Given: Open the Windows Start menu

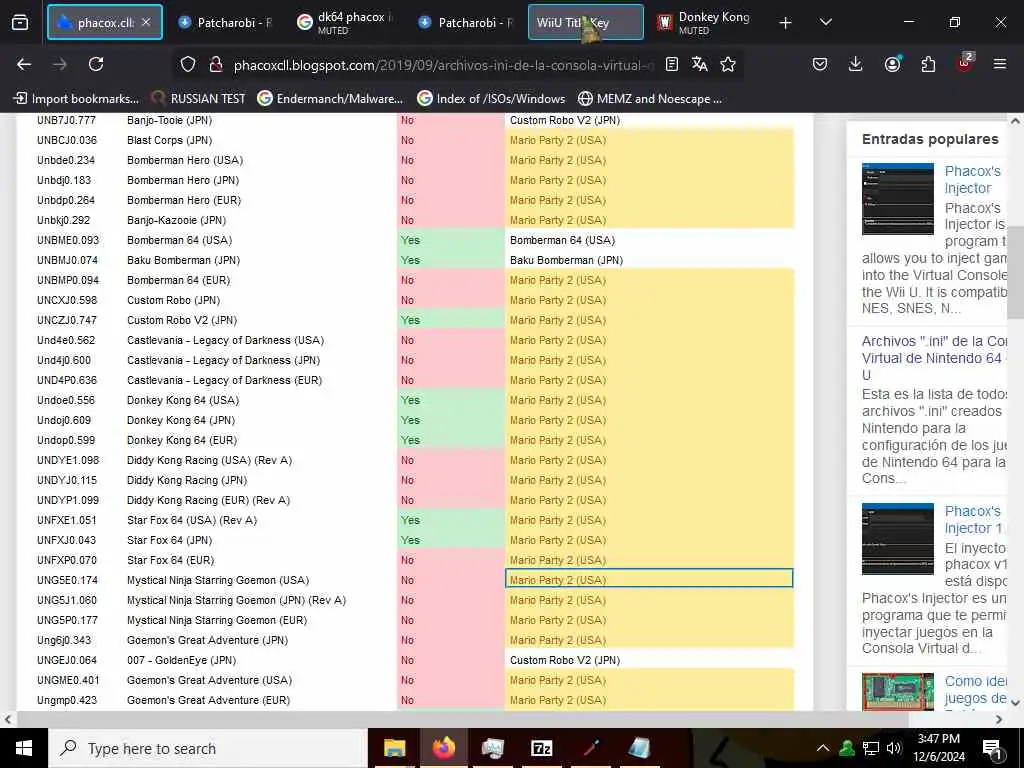Looking at the screenshot, I should pos(24,748).
